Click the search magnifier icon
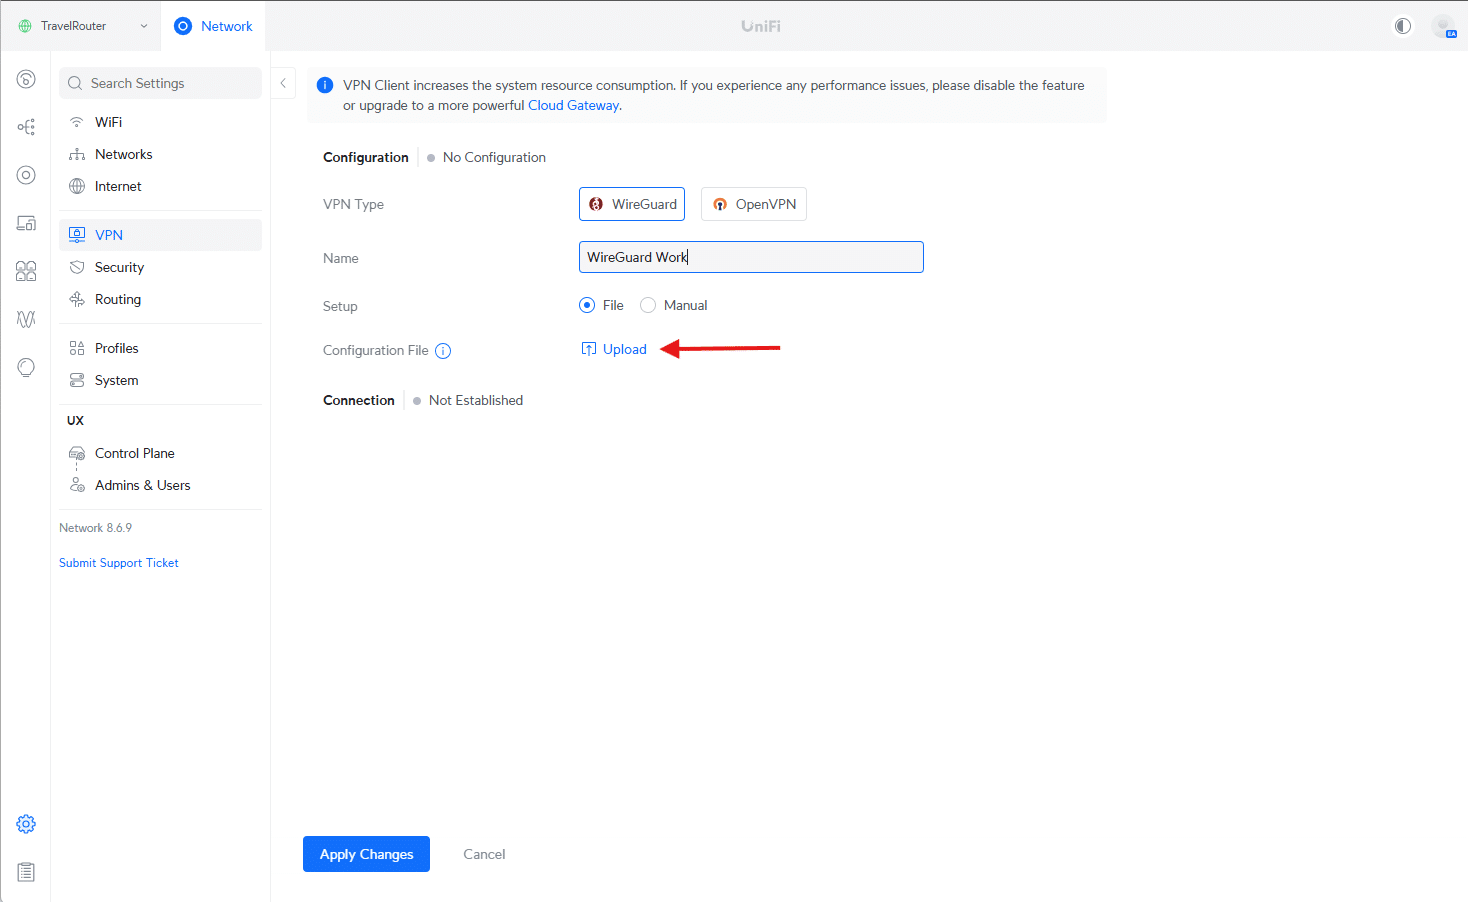The height and width of the screenshot is (902, 1468). [75, 83]
